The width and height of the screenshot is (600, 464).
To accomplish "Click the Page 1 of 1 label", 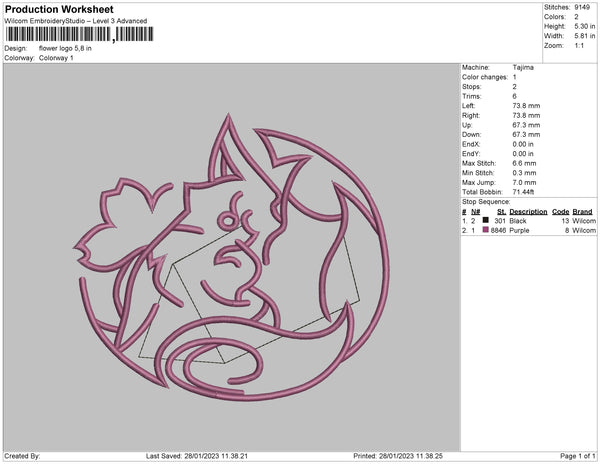I will pyautogui.click(x=578, y=456).
